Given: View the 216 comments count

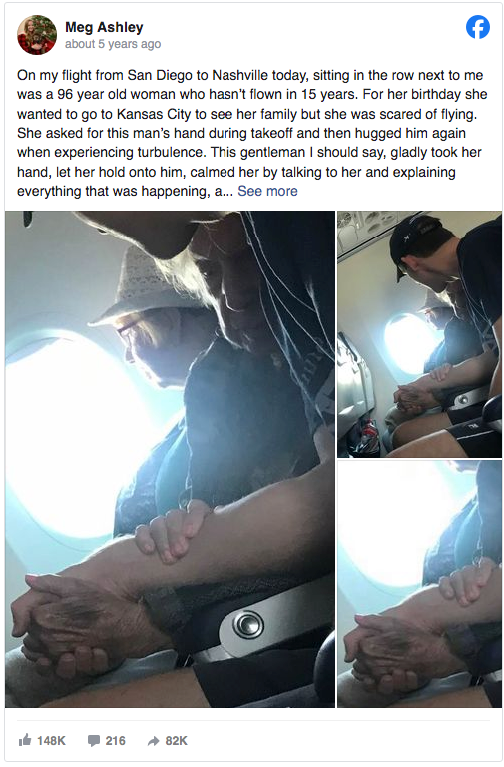Looking at the screenshot, I should (115, 741).
